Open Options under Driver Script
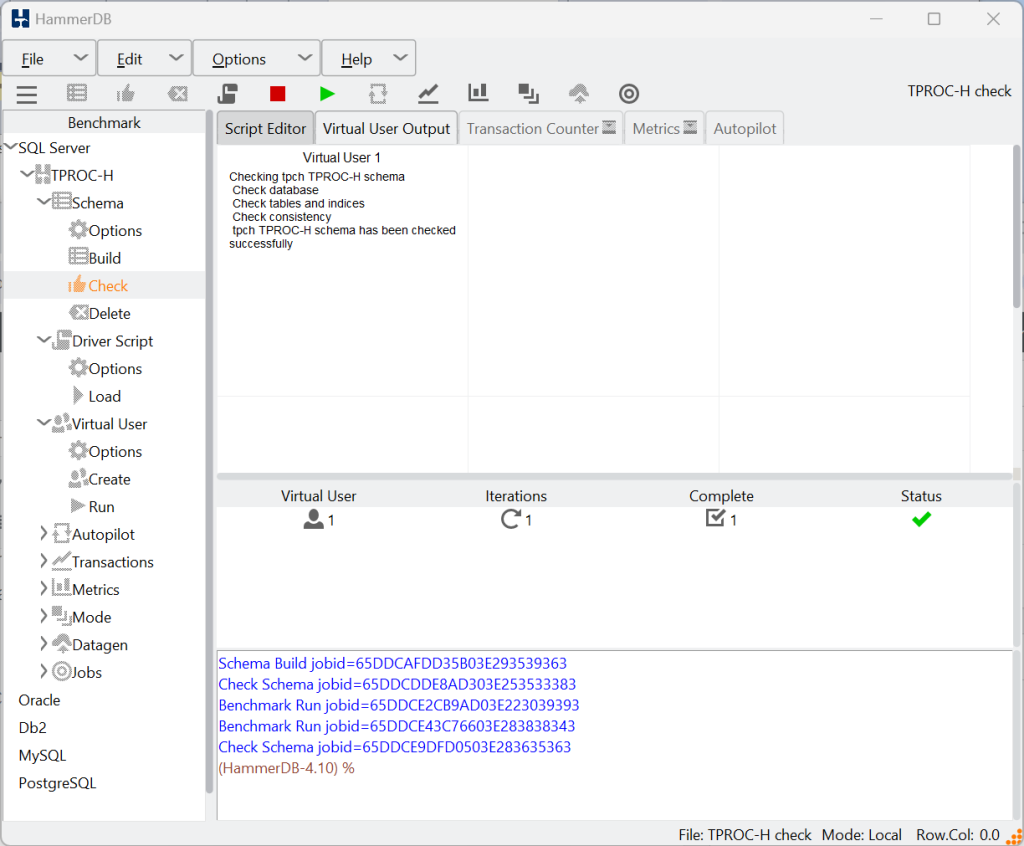The width and height of the screenshot is (1024, 846). [x=105, y=368]
